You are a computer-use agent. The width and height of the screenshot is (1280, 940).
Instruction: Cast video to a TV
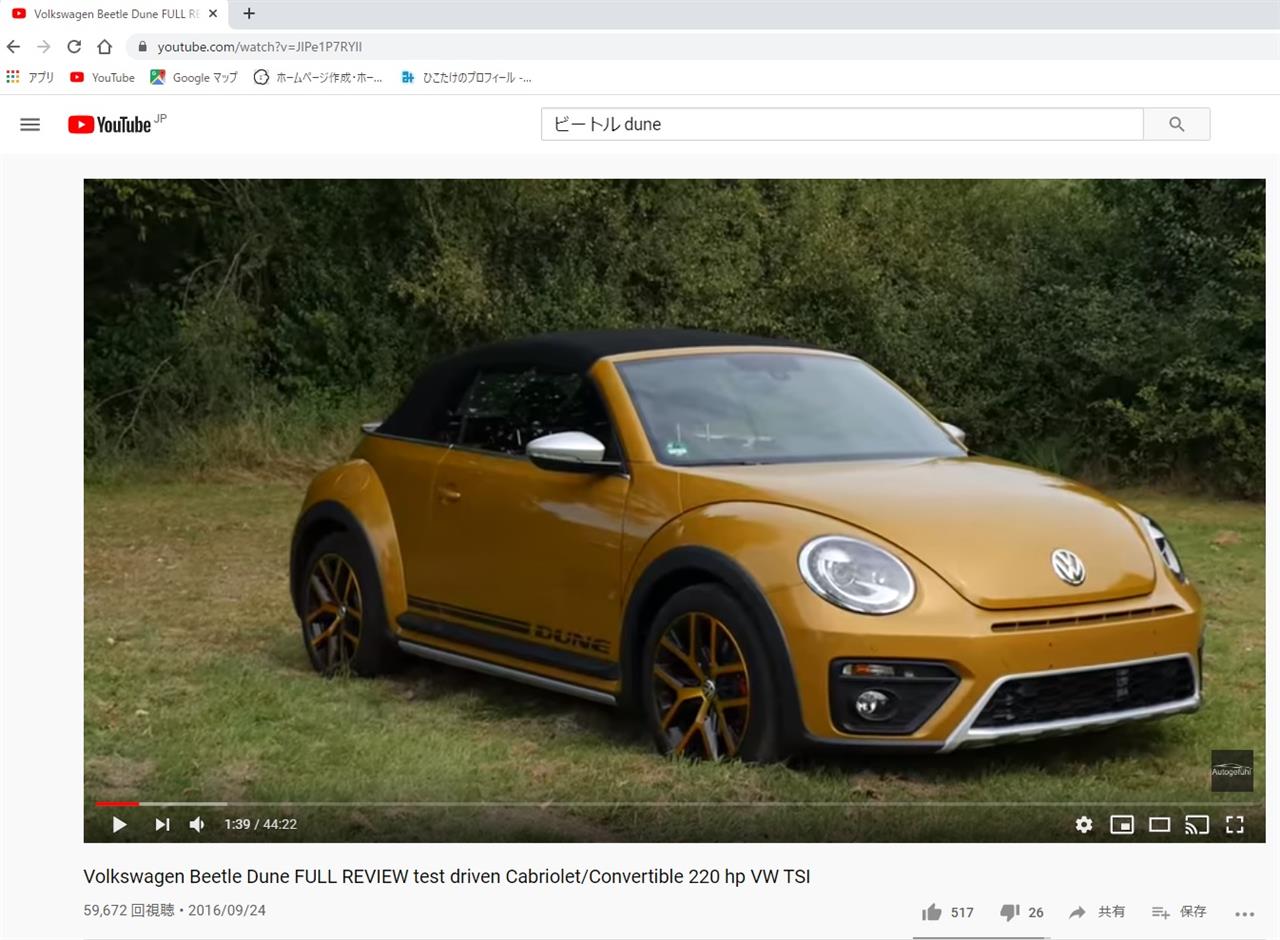[1197, 824]
